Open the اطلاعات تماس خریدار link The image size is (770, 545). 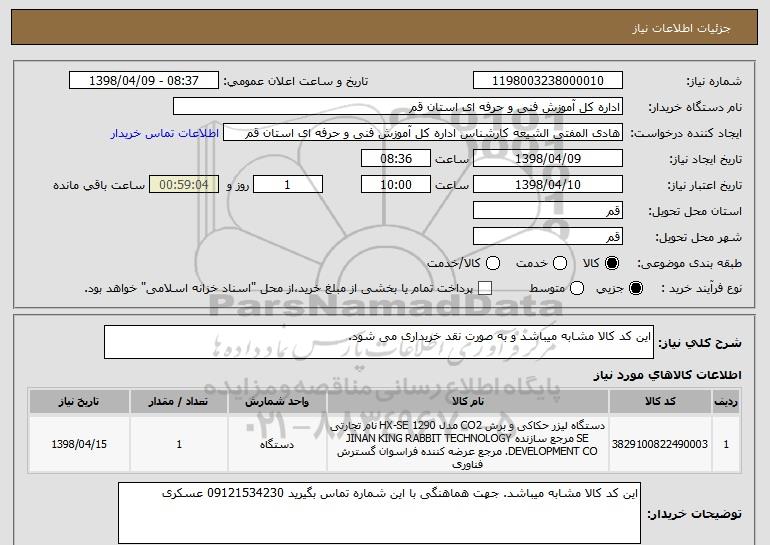(165, 134)
